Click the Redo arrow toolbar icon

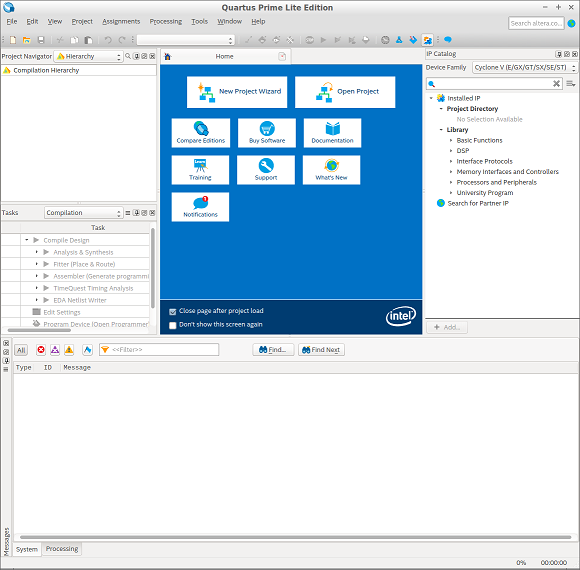click(x=122, y=40)
